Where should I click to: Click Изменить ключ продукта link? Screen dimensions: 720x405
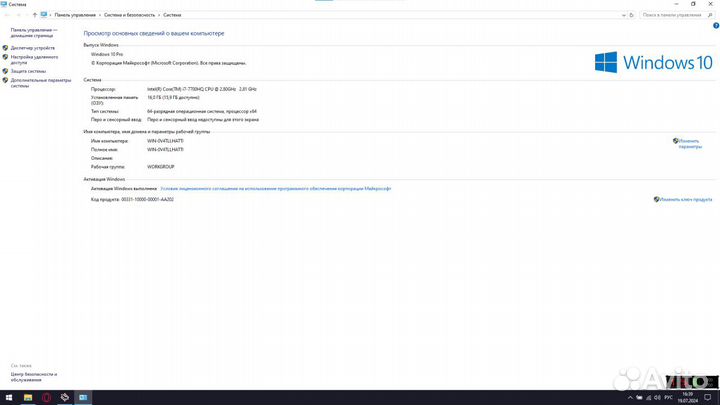coord(686,199)
